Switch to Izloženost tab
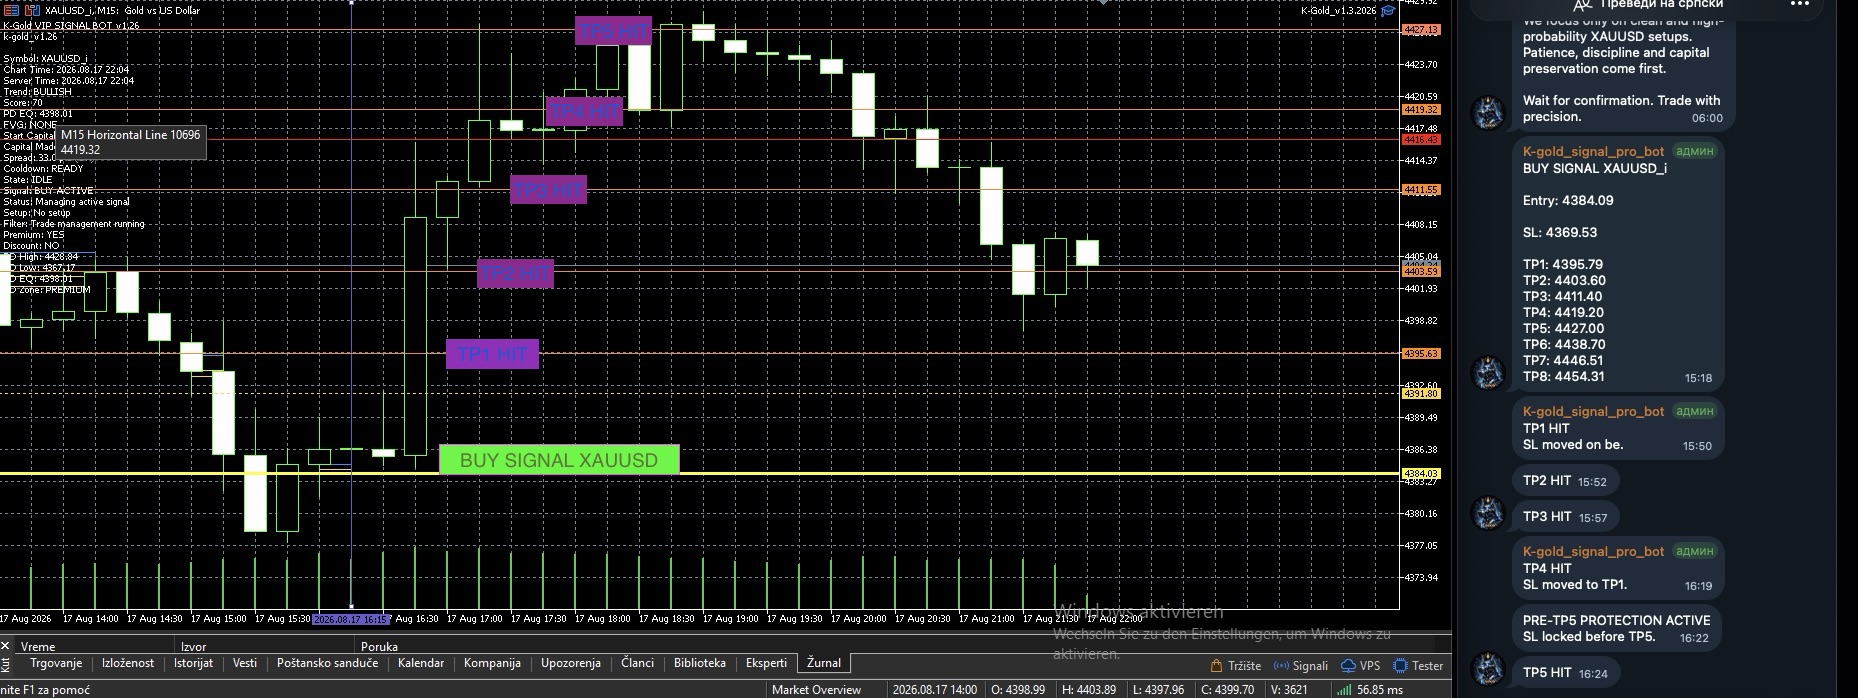Viewport: 1858px width, 698px height. (128, 663)
